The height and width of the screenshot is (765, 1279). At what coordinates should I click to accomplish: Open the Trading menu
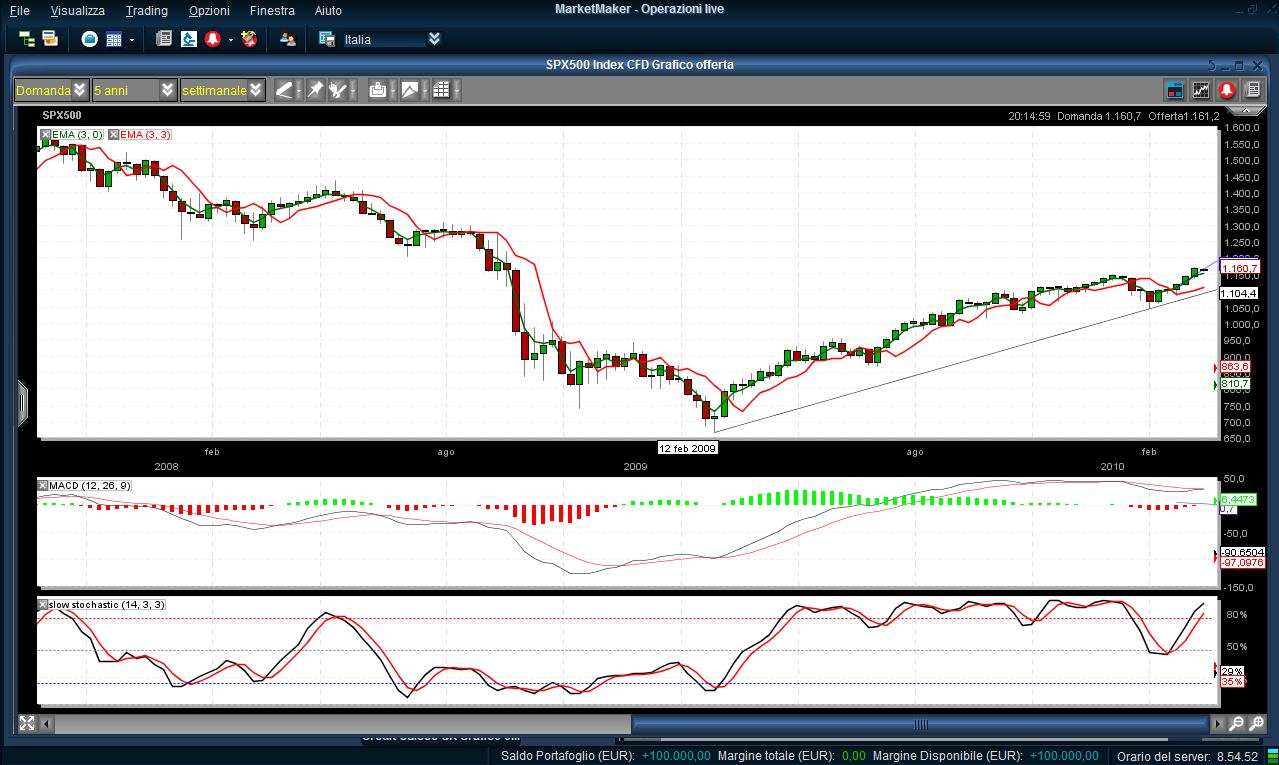point(146,10)
